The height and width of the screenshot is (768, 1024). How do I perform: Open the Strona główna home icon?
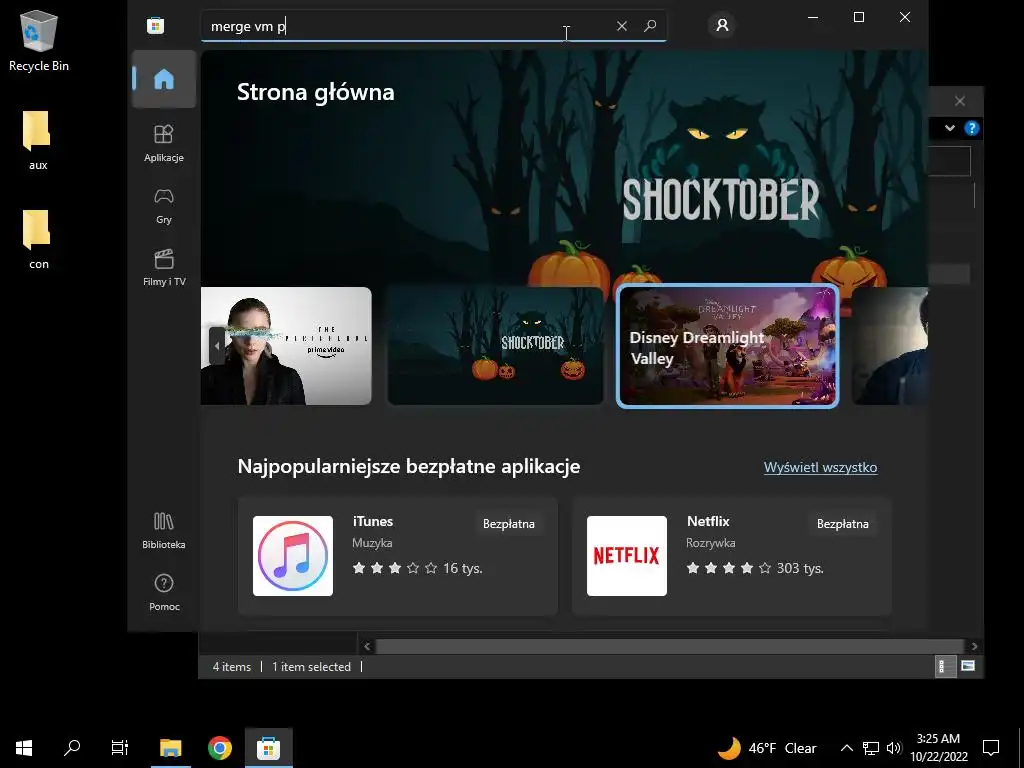click(164, 79)
